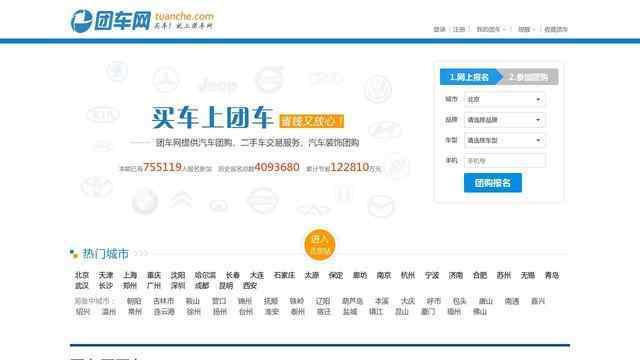Choose 嘉兴 from the grey city list
Screen dimensions: 640x360
(x=538, y=301)
